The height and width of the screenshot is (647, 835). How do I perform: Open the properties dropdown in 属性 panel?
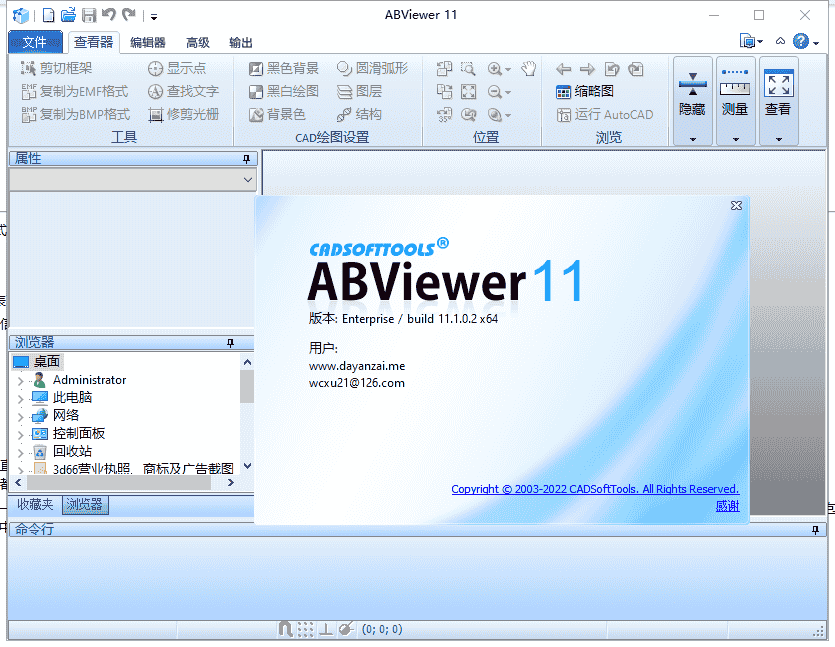[x=248, y=179]
